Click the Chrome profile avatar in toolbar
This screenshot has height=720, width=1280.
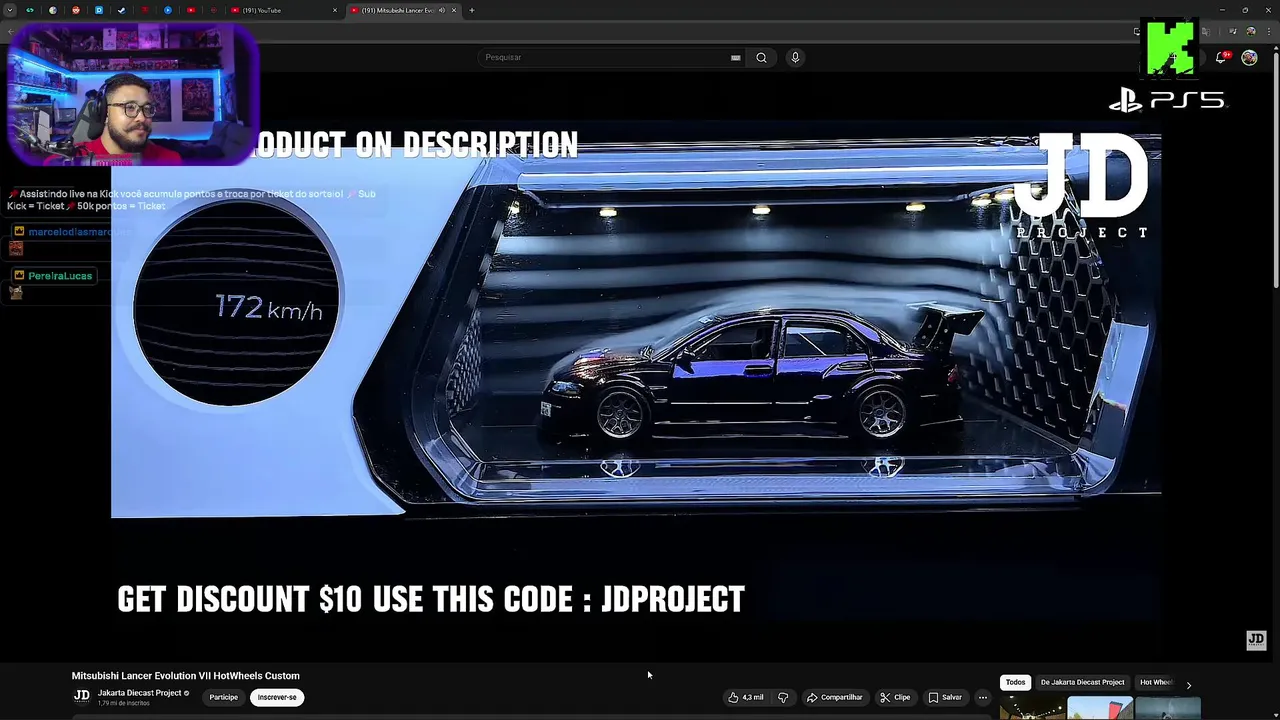click(1249, 31)
